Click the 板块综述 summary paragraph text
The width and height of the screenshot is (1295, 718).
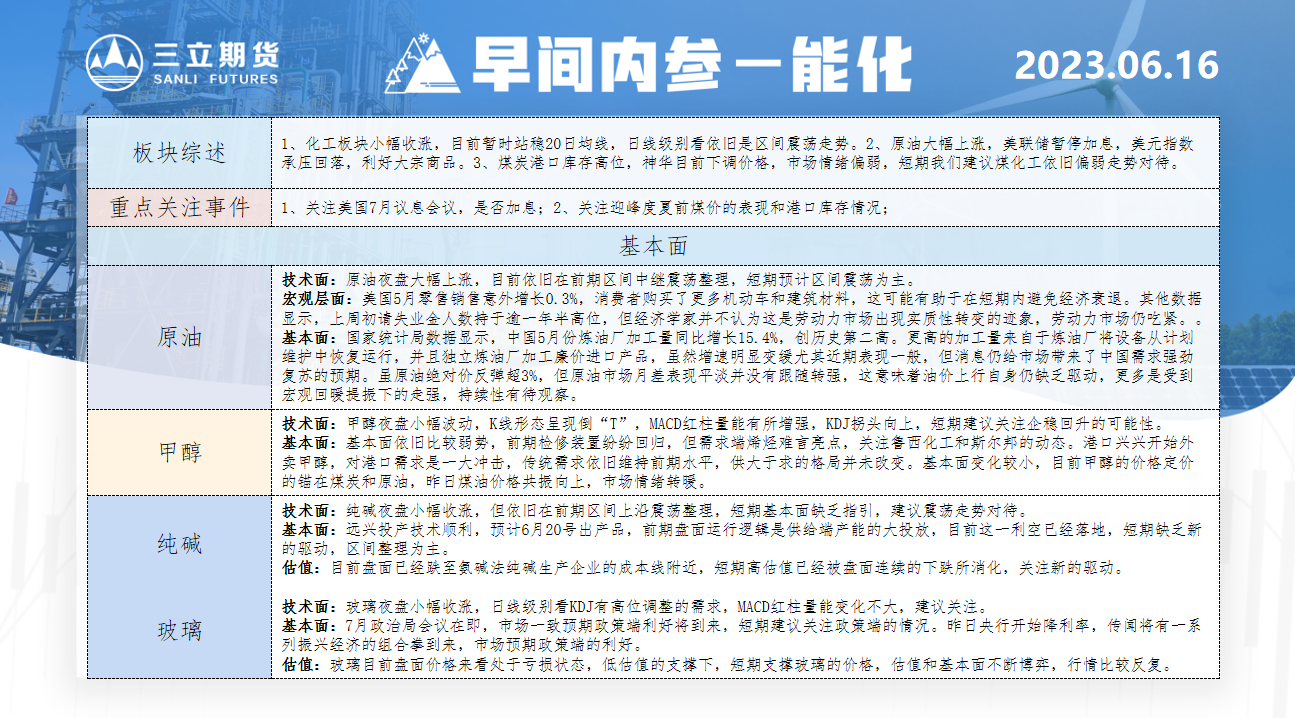tap(740, 152)
